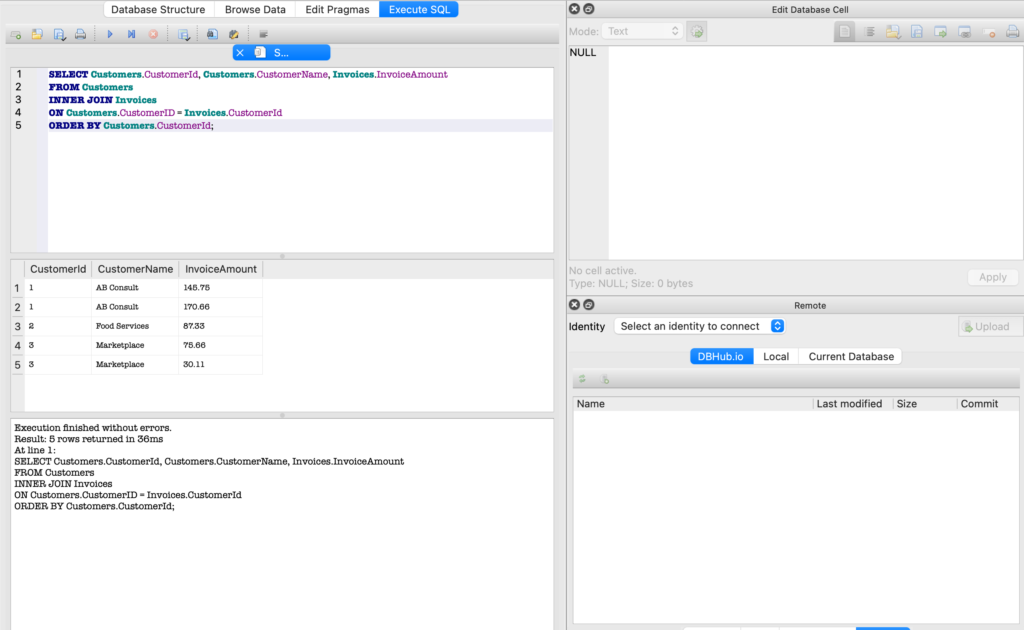The image size is (1024, 630).
Task: Execute the current line only
Action: [x=131, y=34]
